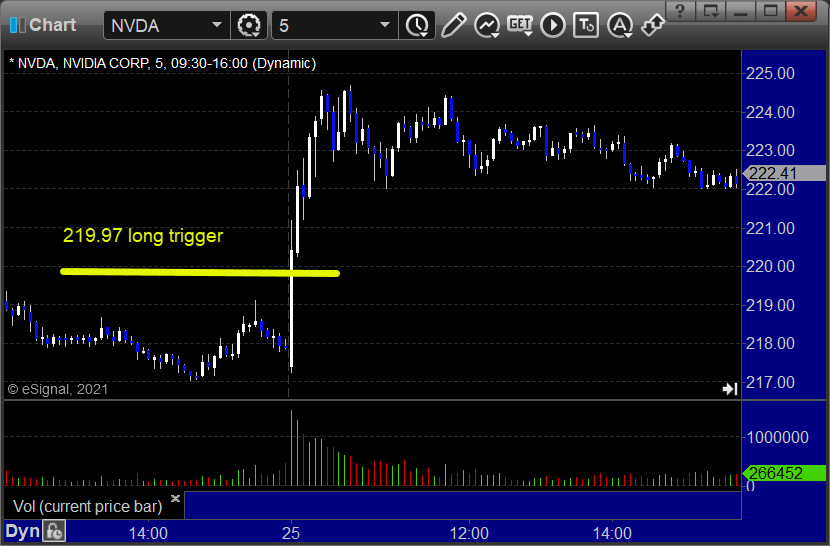Close the Vol study label with x
This screenshot has width=830, height=546.
pos(175,498)
